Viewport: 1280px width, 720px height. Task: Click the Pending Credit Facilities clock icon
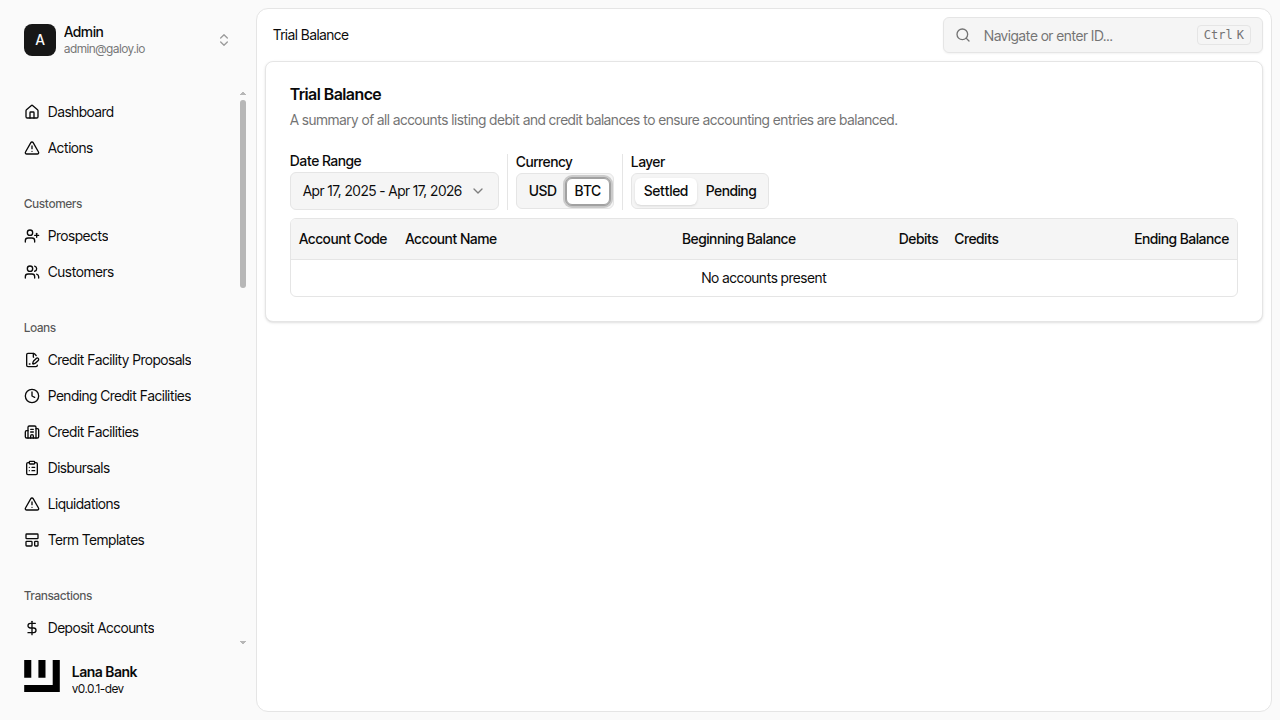pyautogui.click(x=31, y=395)
